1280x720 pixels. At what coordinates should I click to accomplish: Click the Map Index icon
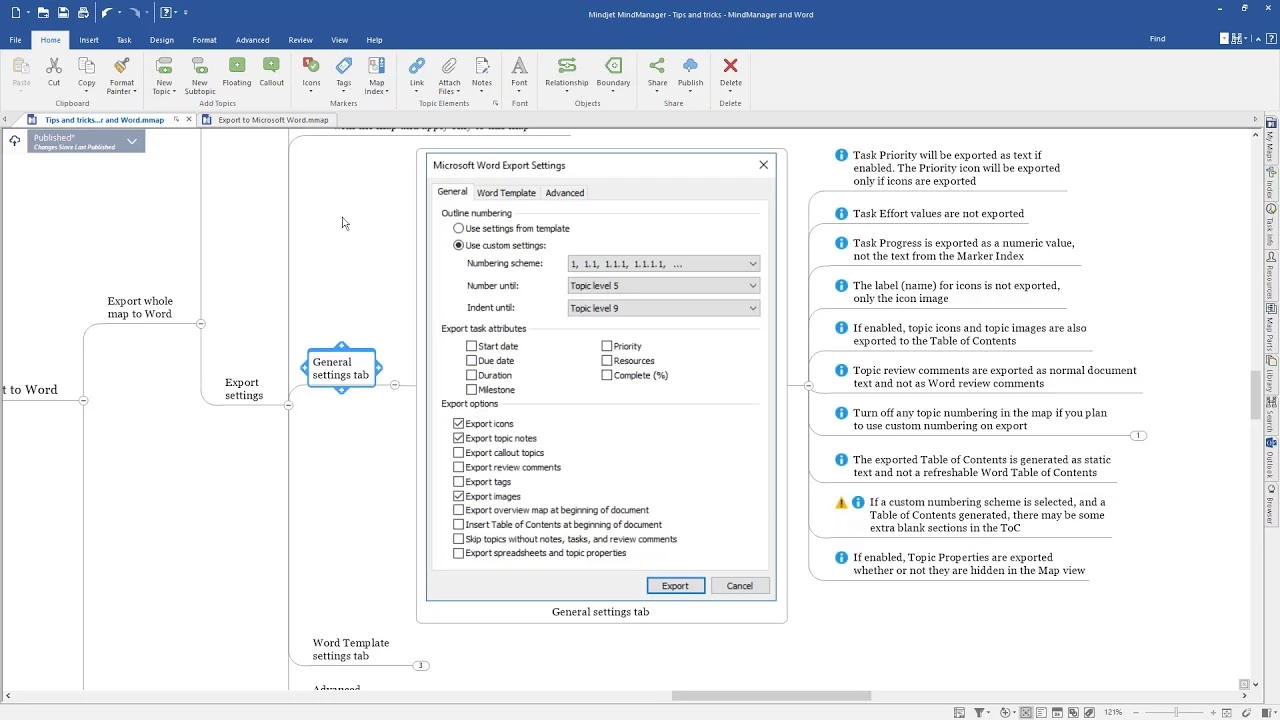point(377,66)
